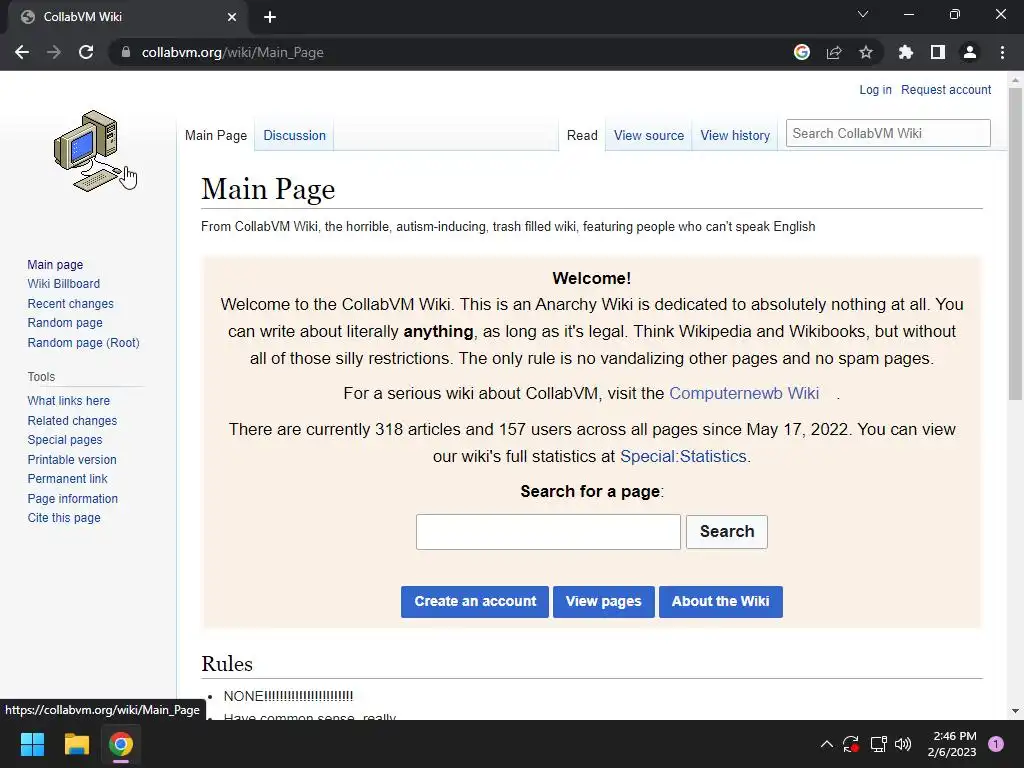
Task: Bookmark this page with the star icon
Action: click(x=866, y=52)
